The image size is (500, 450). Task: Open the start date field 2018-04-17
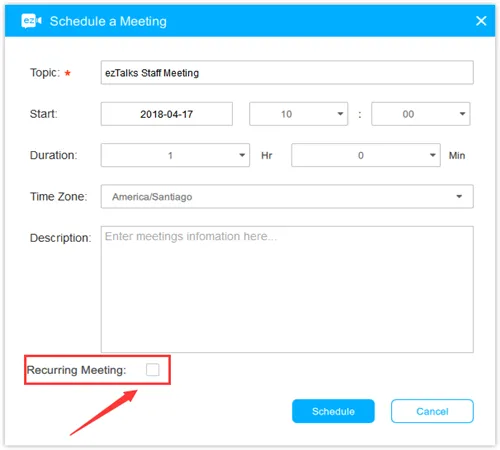[167, 114]
